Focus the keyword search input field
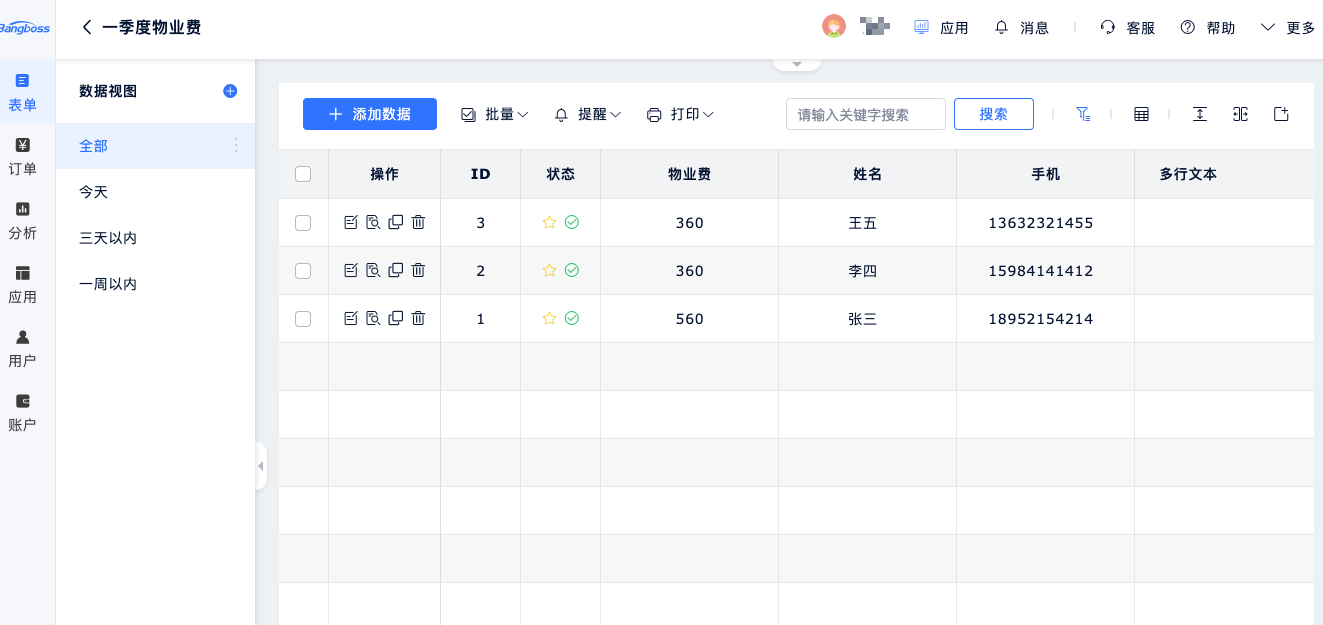Image resolution: width=1323 pixels, height=625 pixels. point(865,114)
